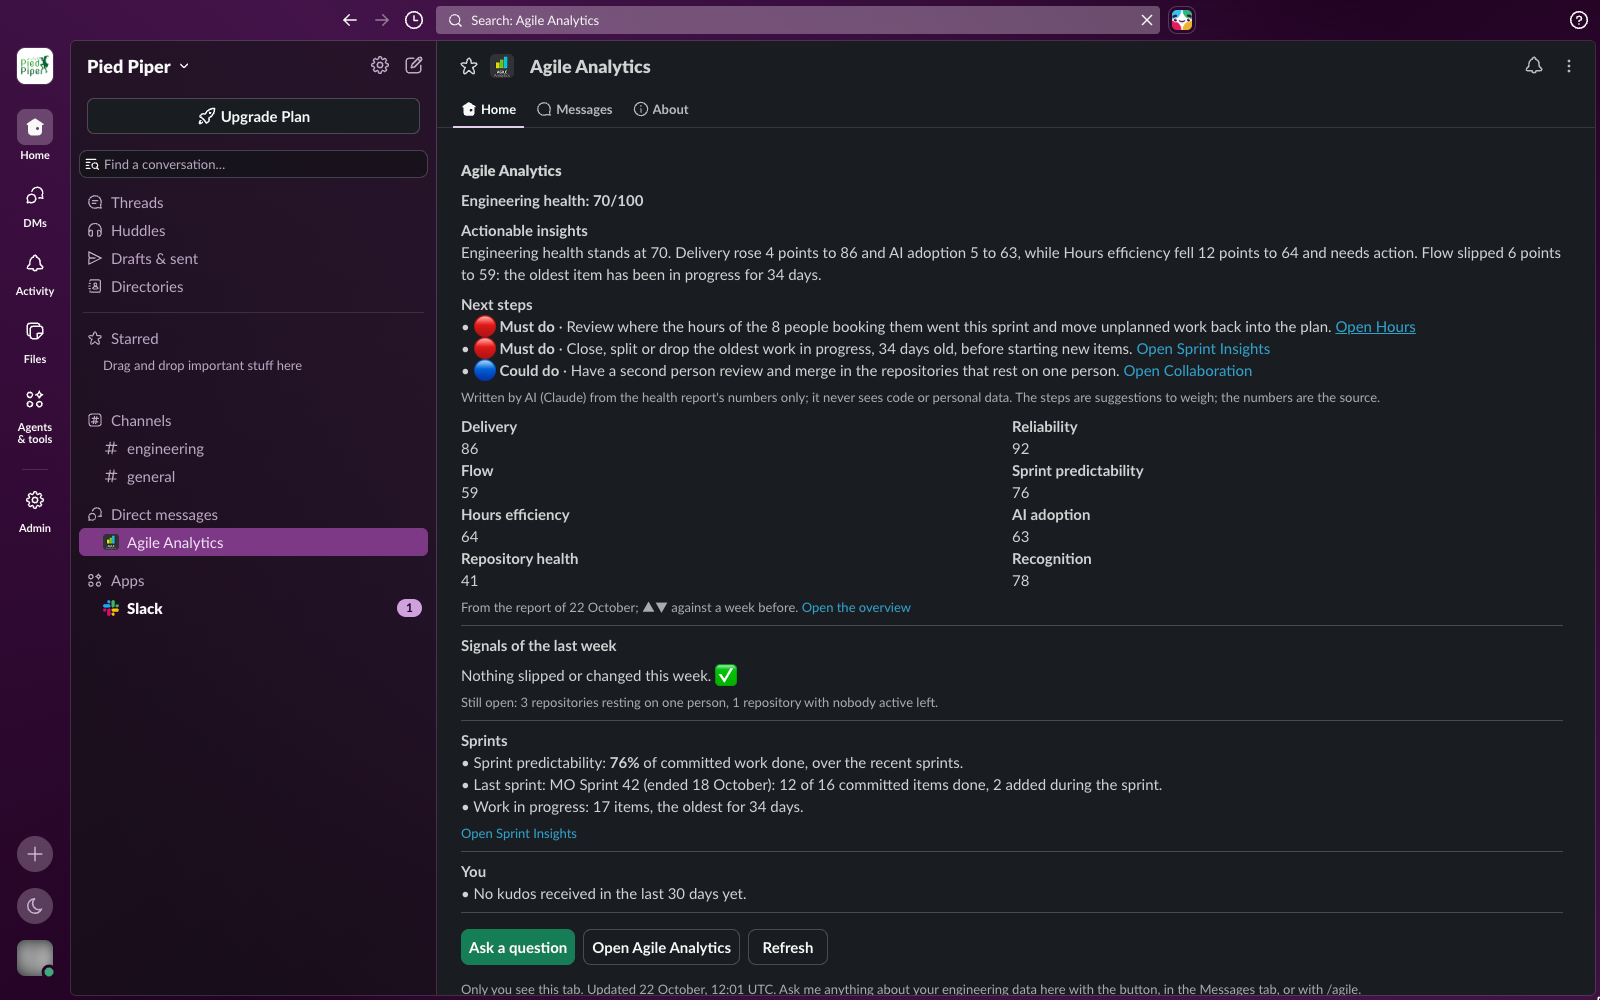Follow the Open the overview link
The height and width of the screenshot is (1000, 1600).
tap(856, 608)
